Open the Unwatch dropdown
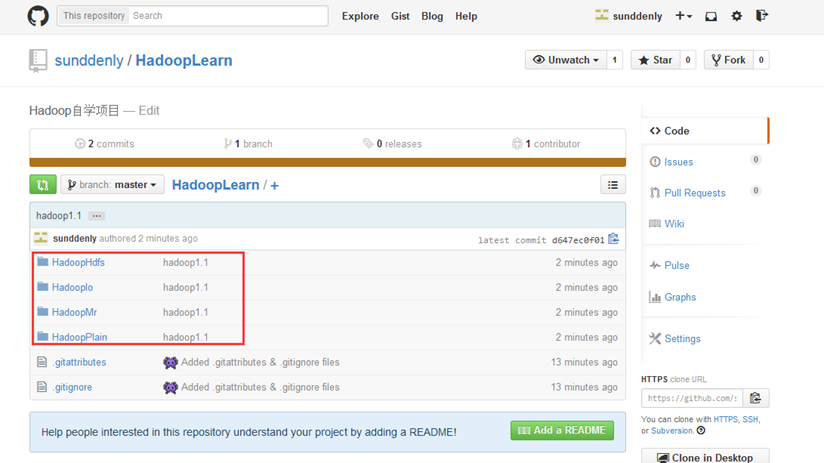 (566, 60)
